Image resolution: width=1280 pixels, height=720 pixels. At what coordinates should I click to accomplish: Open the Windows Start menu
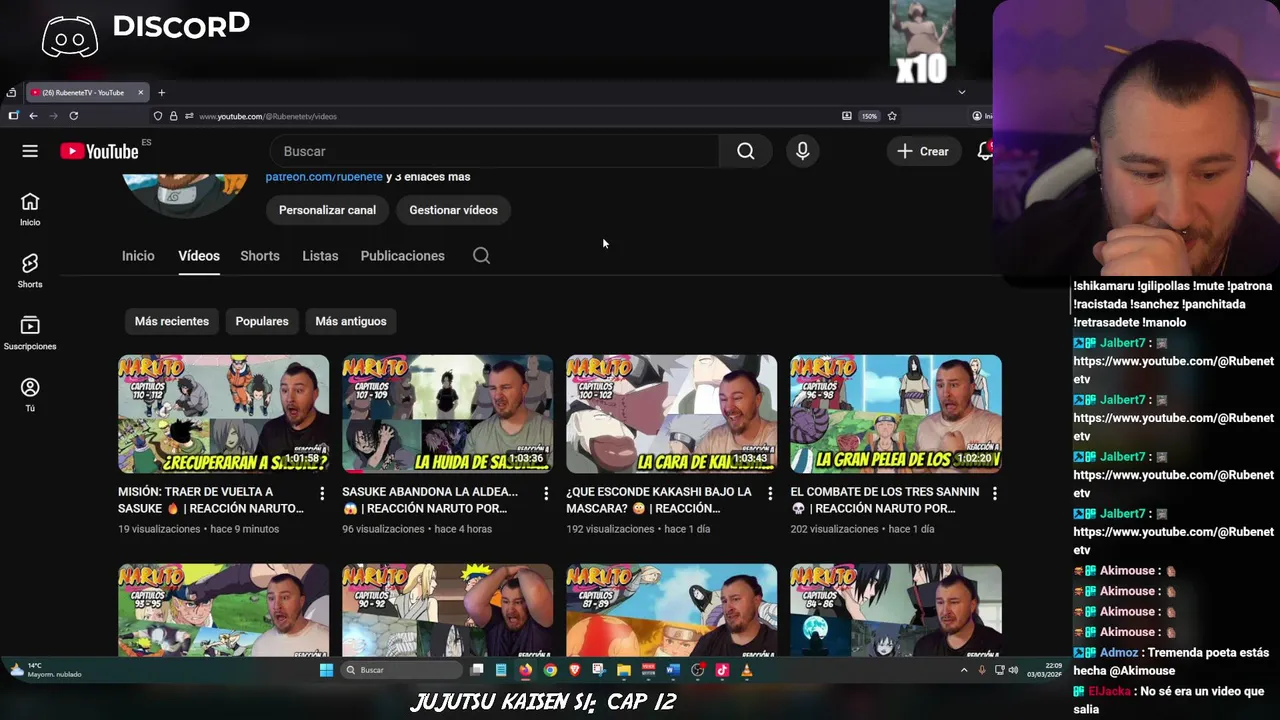[x=326, y=670]
